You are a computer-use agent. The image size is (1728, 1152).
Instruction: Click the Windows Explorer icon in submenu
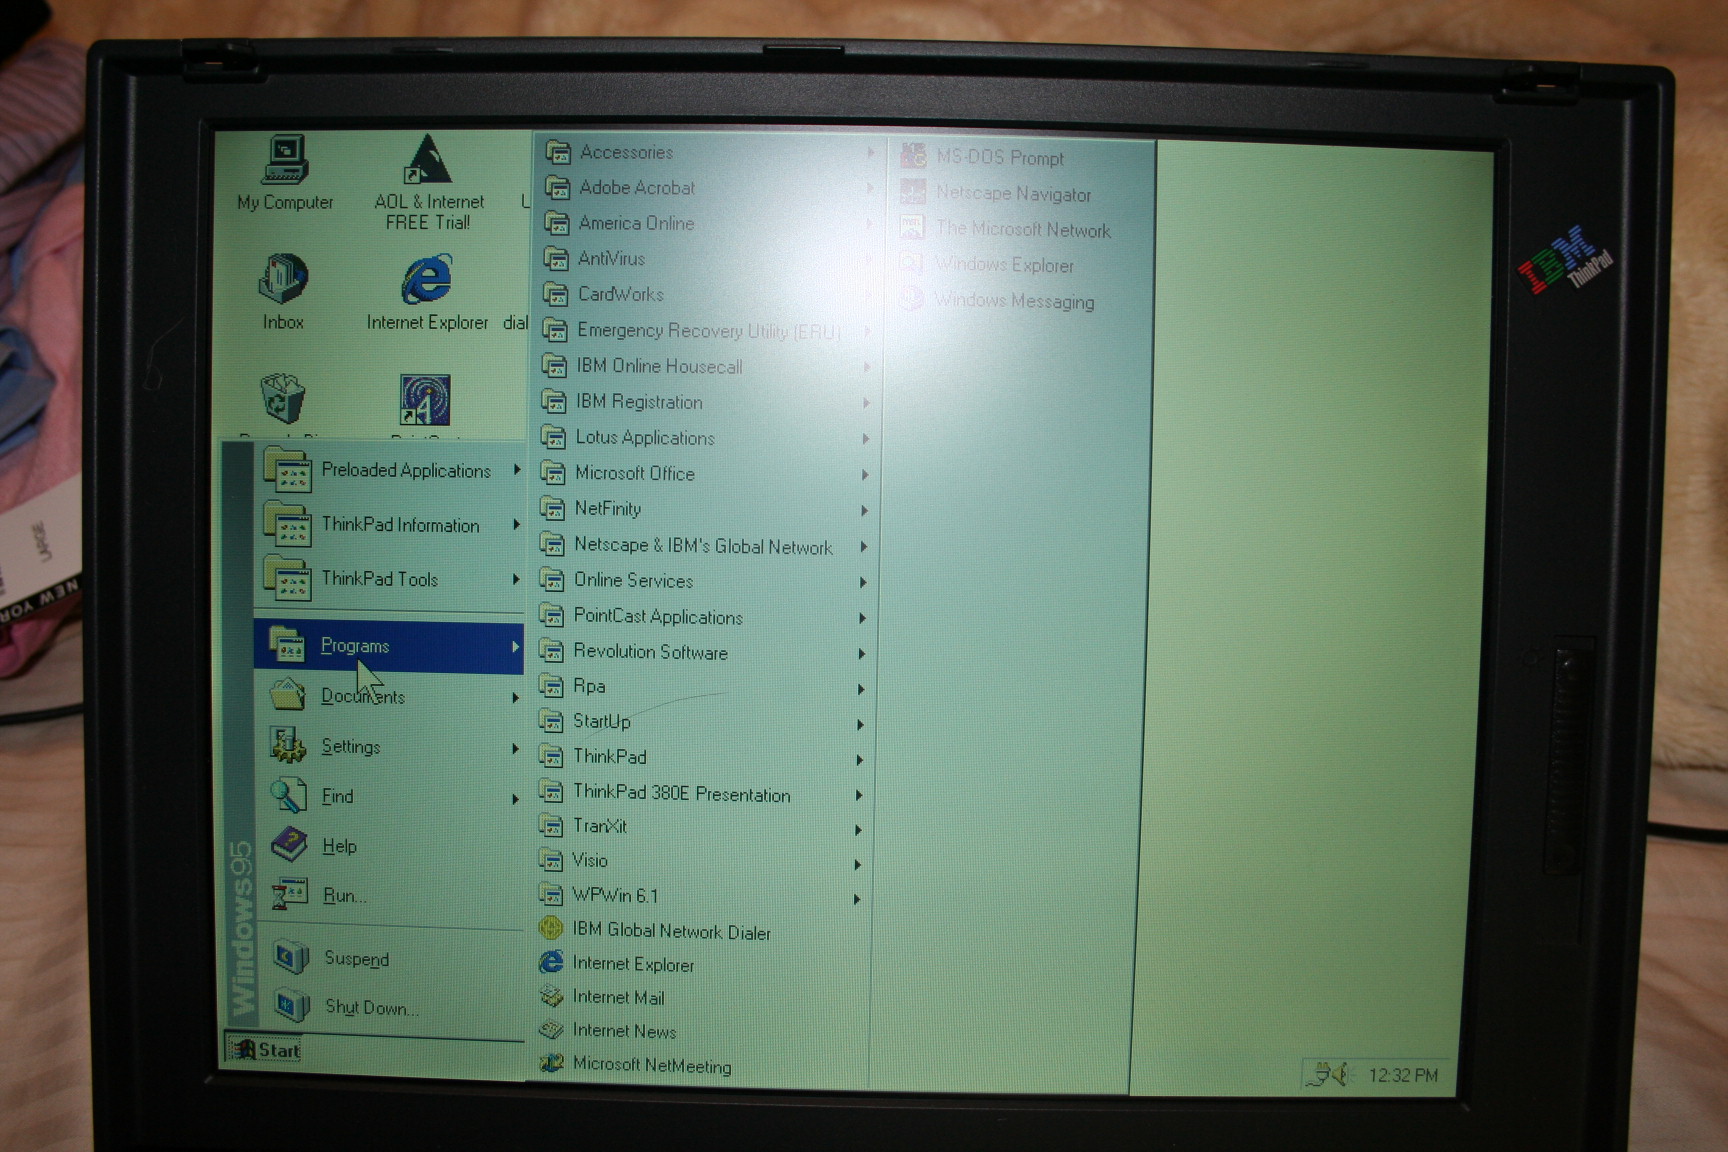pos(911,264)
